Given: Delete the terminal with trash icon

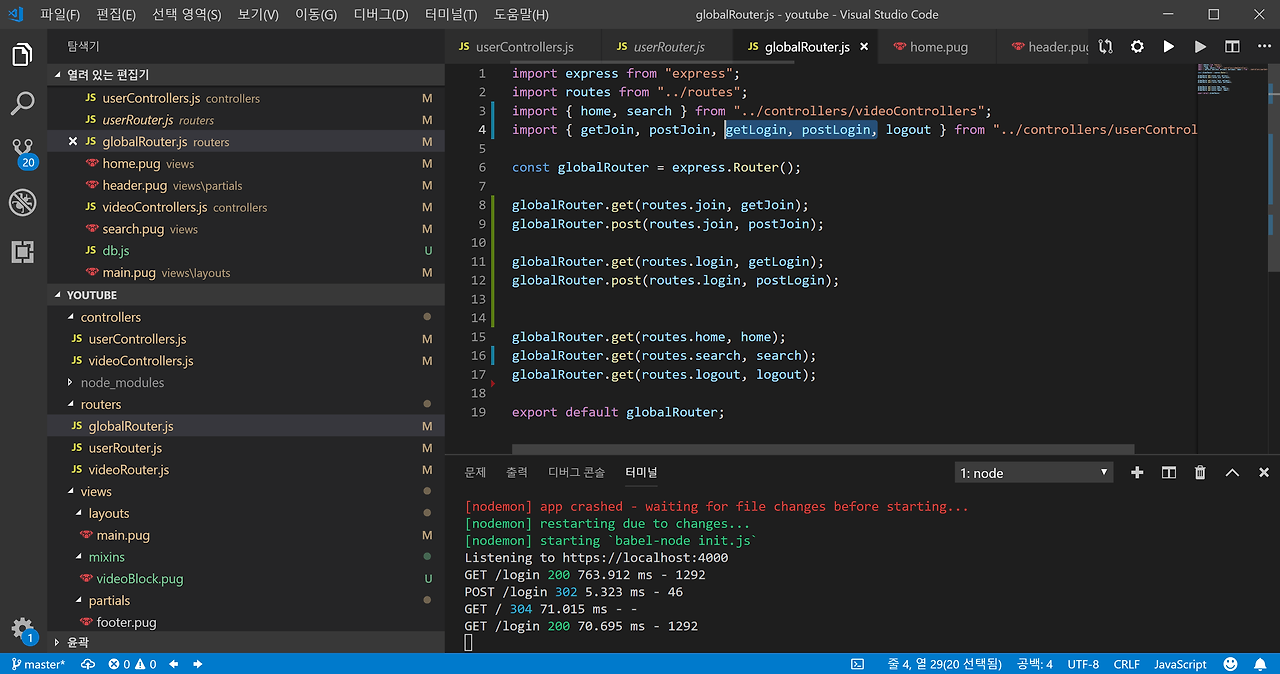Looking at the screenshot, I should pyautogui.click(x=1200, y=473).
